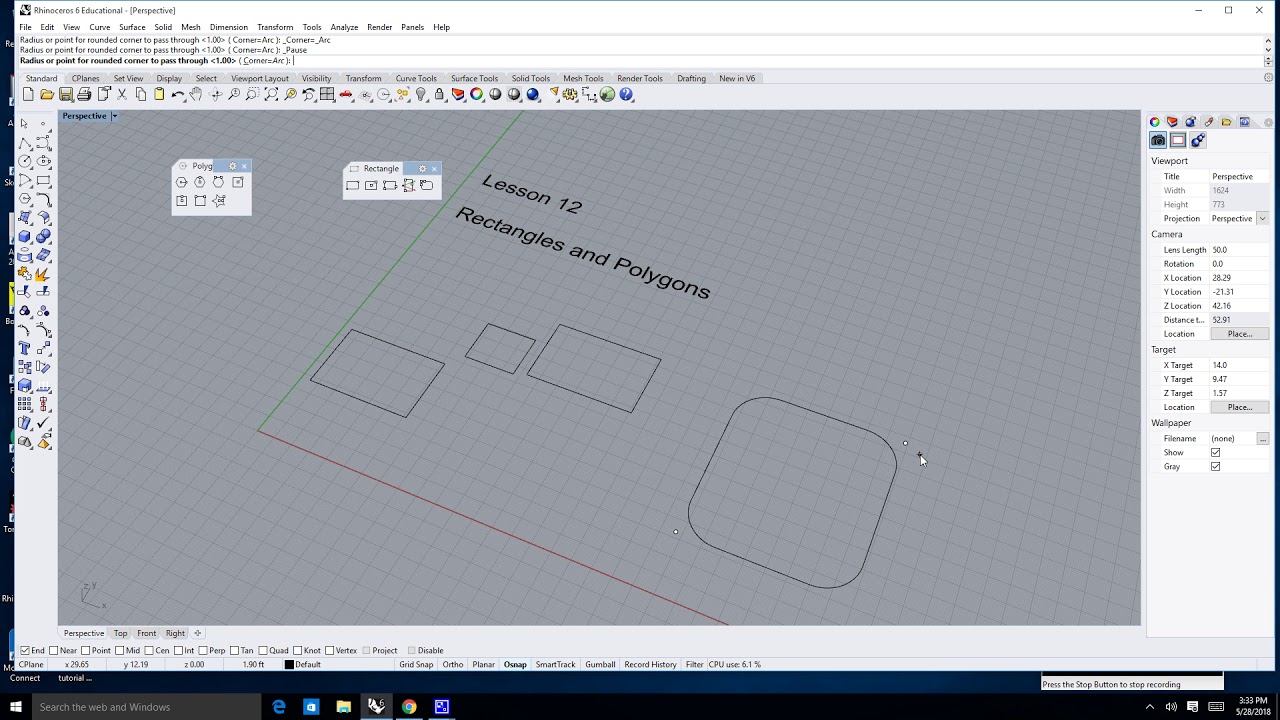Click the Target Location Place button
This screenshot has width=1280, height=720.
[x=1239, y=407]
